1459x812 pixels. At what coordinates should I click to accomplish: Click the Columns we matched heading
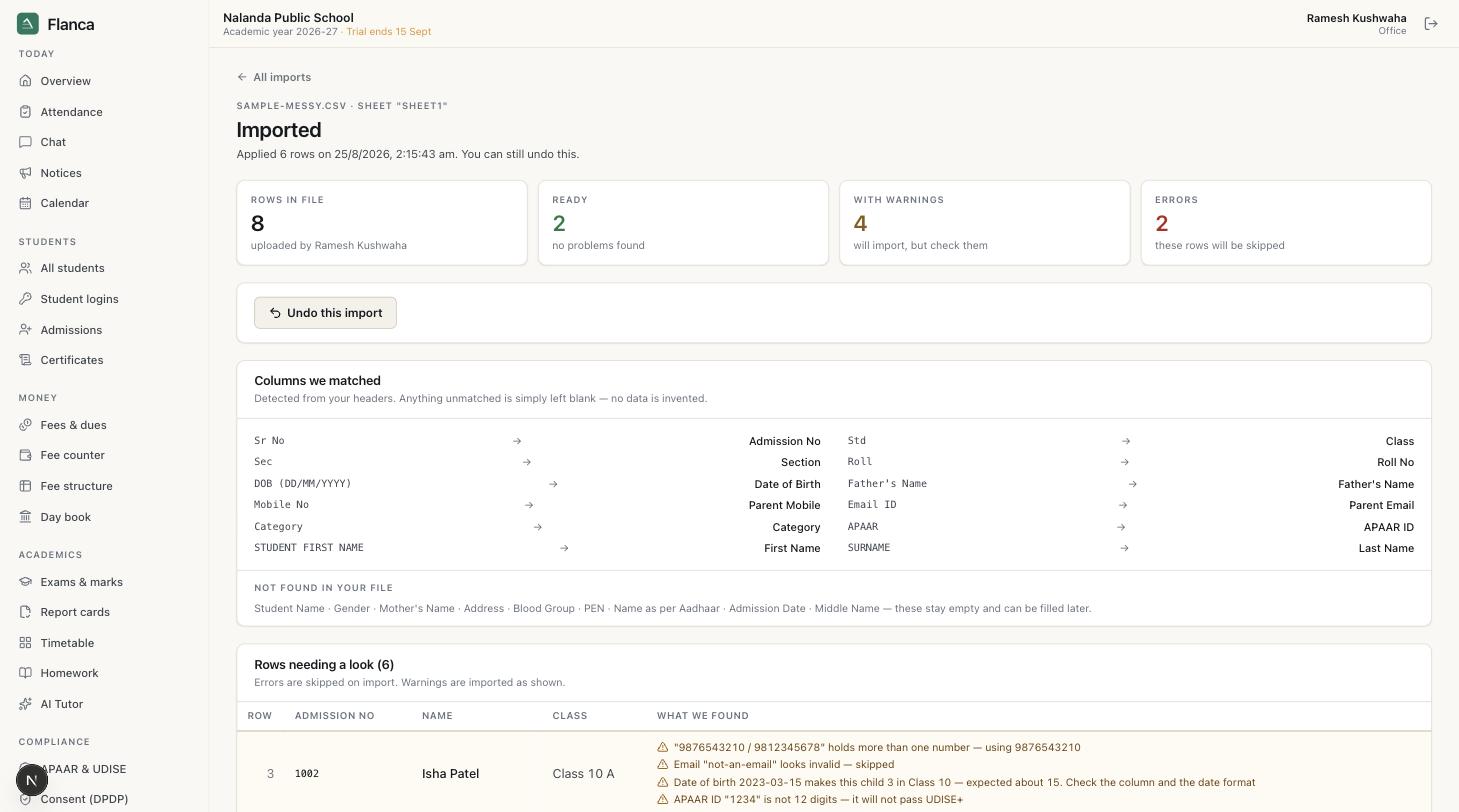tap(317, 381)
